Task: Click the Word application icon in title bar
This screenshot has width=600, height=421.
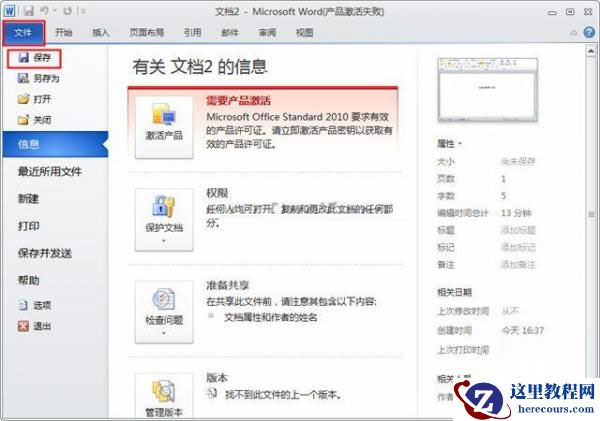Action: click(9, 11)
